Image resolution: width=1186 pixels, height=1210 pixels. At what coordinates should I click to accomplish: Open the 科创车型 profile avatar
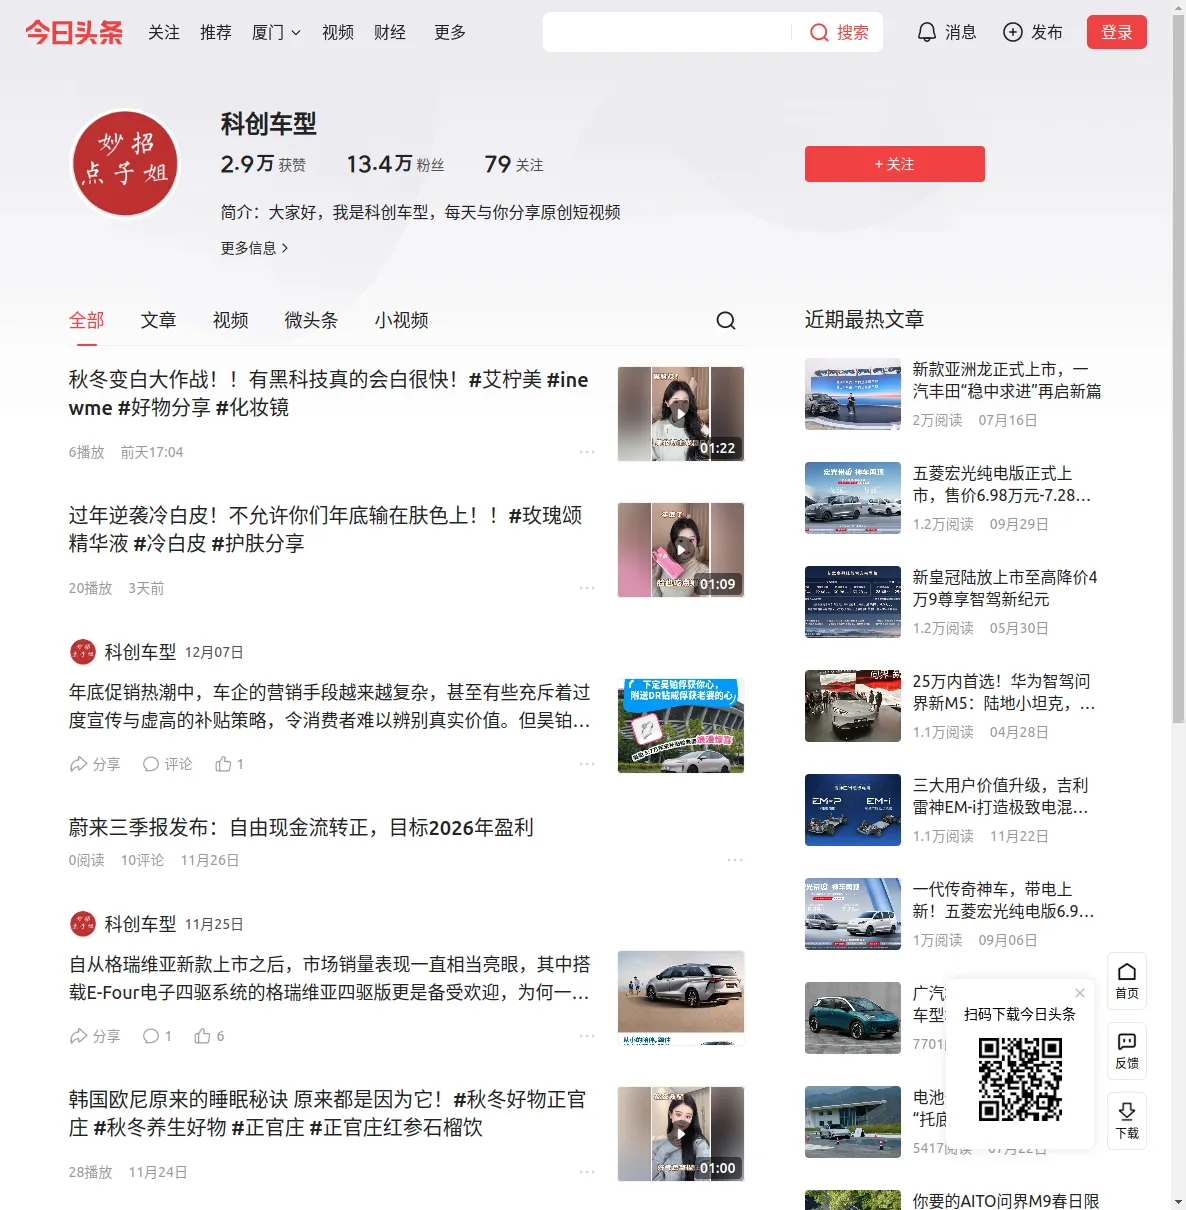coord(125,163)
